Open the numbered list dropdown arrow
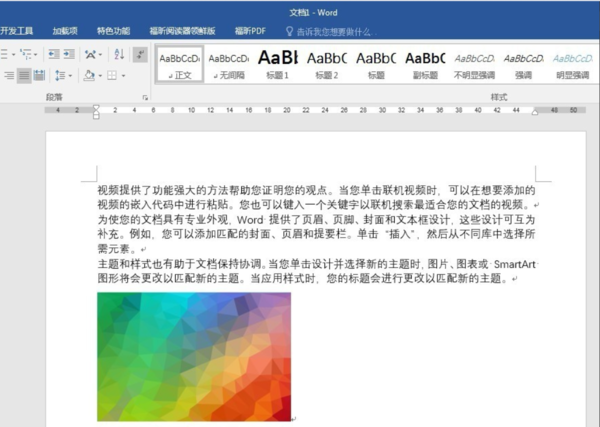Viewport: 600px width, 427px height. coord(13,55)
